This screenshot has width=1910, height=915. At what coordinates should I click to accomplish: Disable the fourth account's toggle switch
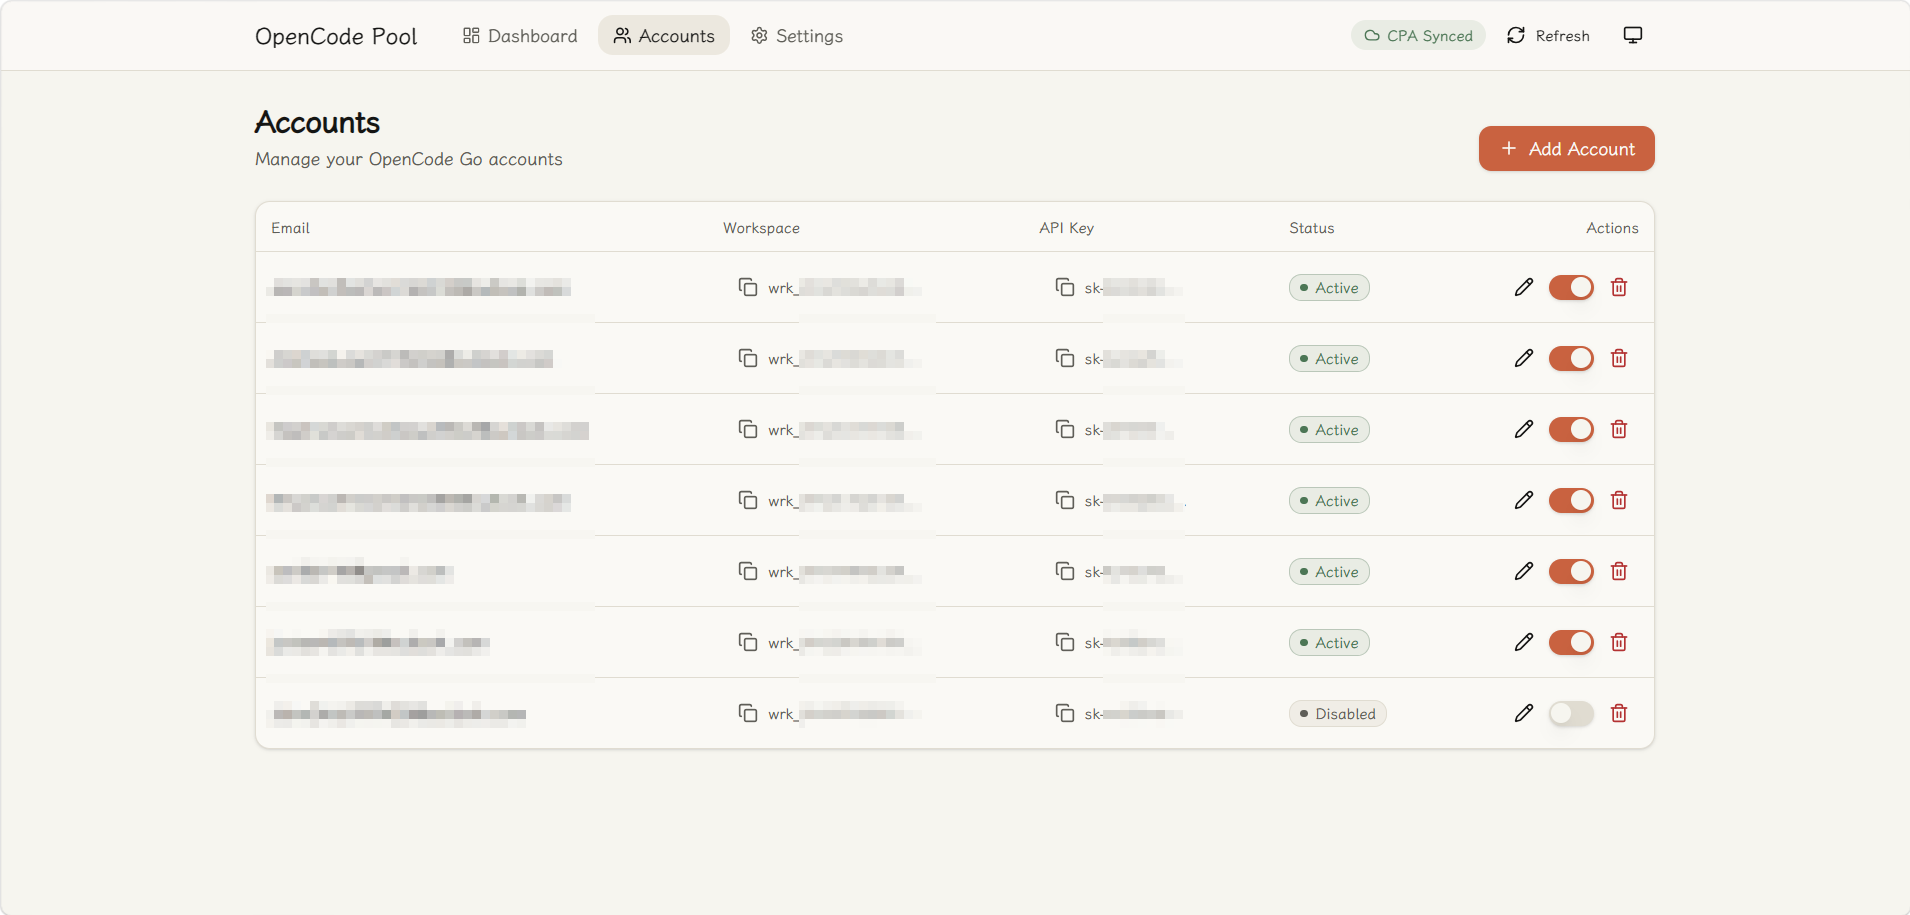(x=1571, y=500)
